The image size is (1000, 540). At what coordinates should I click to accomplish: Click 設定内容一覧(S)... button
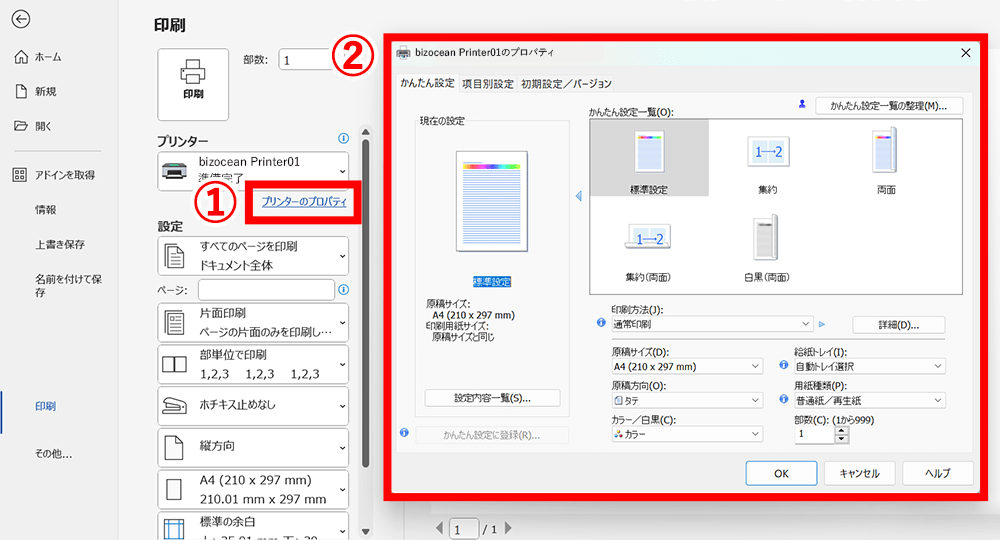pos(492,398)
